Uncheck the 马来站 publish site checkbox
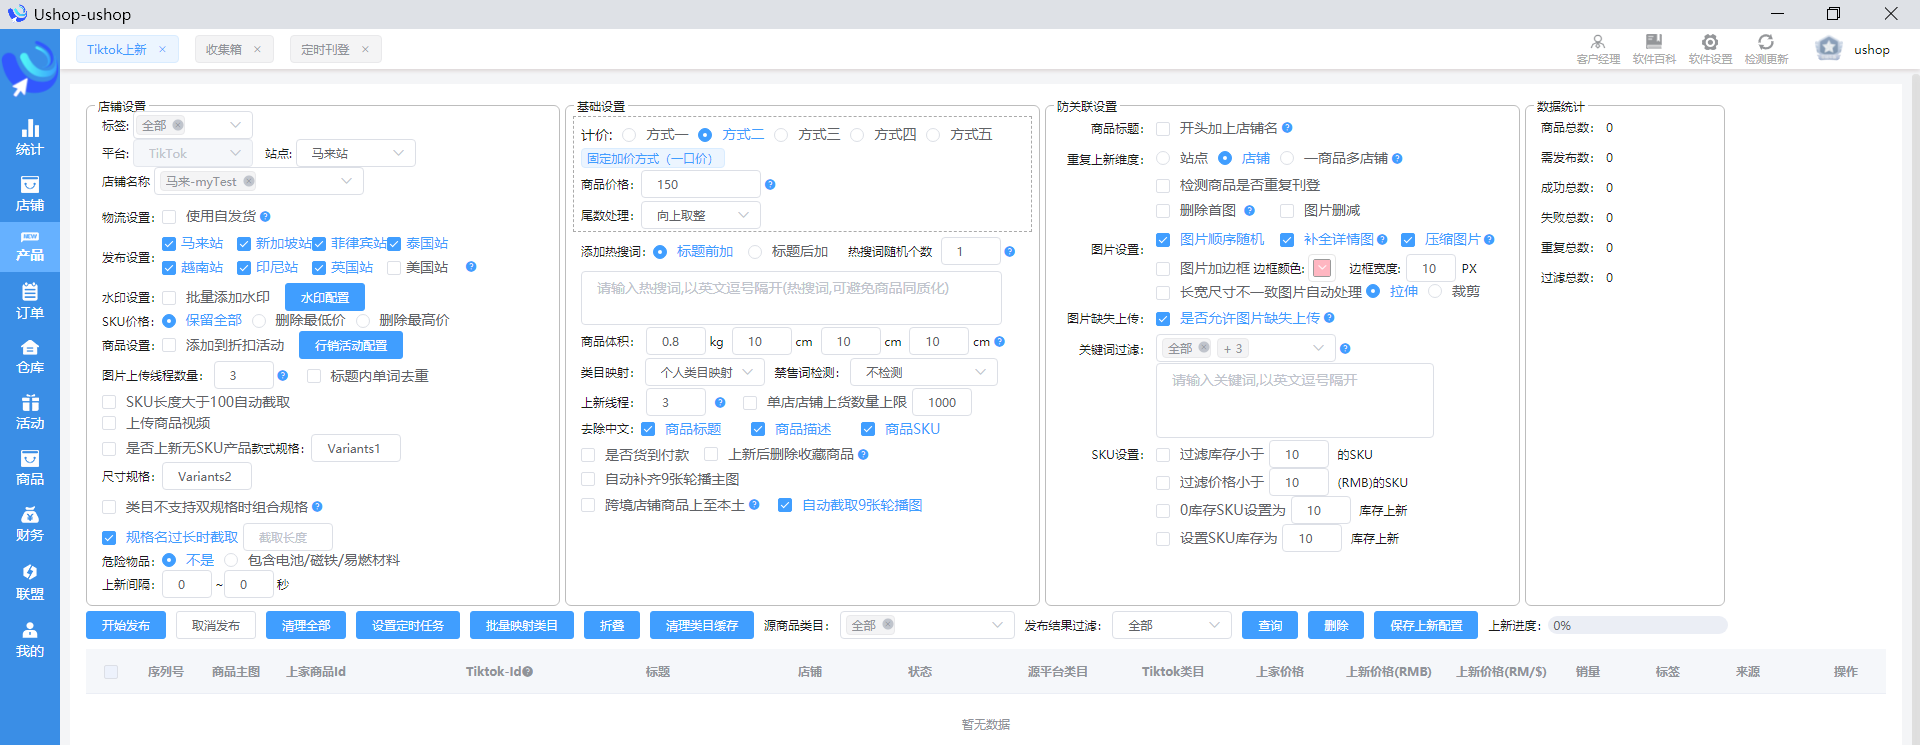 tap(169, 244)
